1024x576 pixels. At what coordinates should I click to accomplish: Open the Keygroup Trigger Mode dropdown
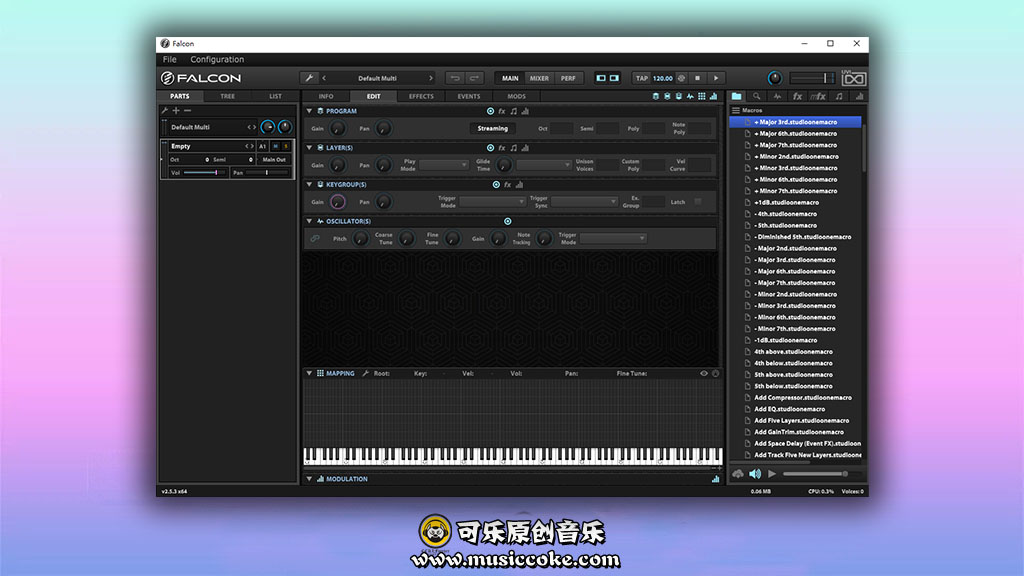[492, 202]
